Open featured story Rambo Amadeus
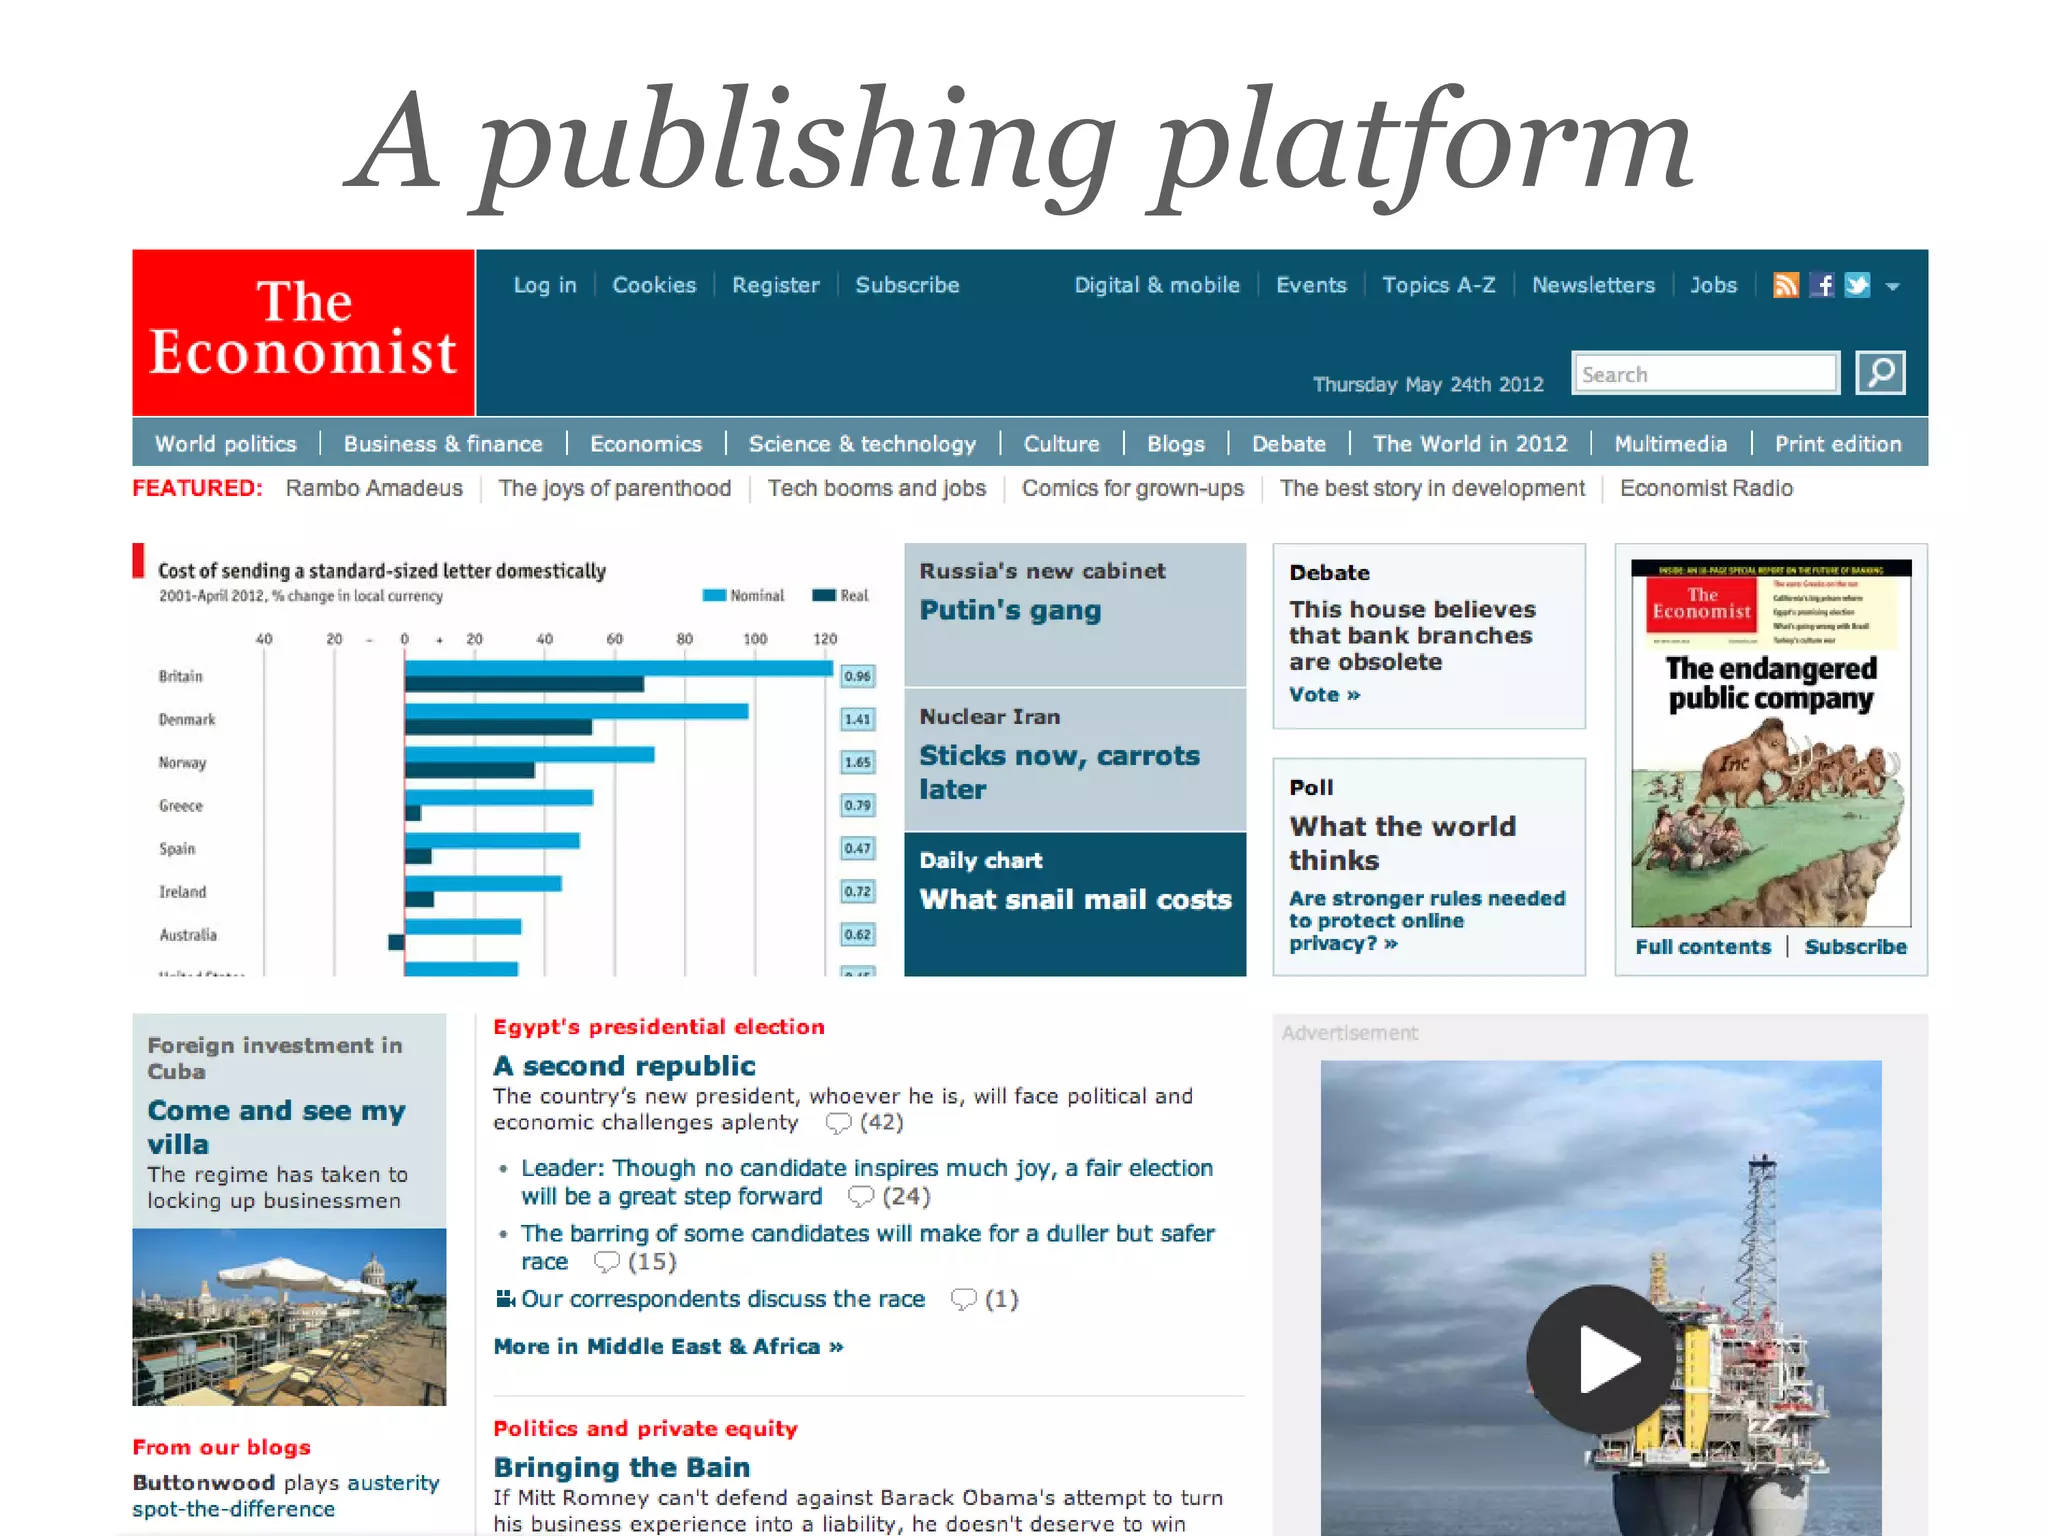This screenshot has width=2048, height=1536. pos(374,488)
